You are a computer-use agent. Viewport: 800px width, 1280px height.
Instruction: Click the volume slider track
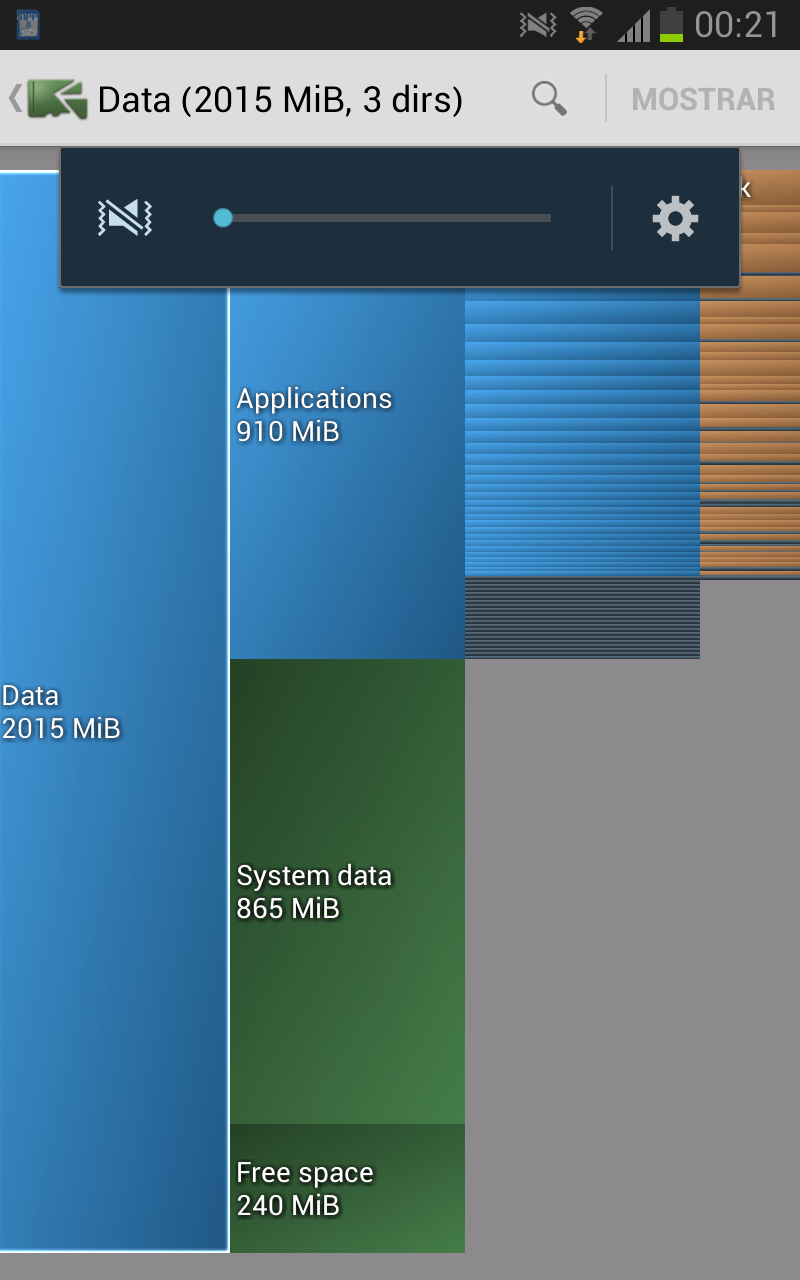pyautogui.click(x=383, y=218)
